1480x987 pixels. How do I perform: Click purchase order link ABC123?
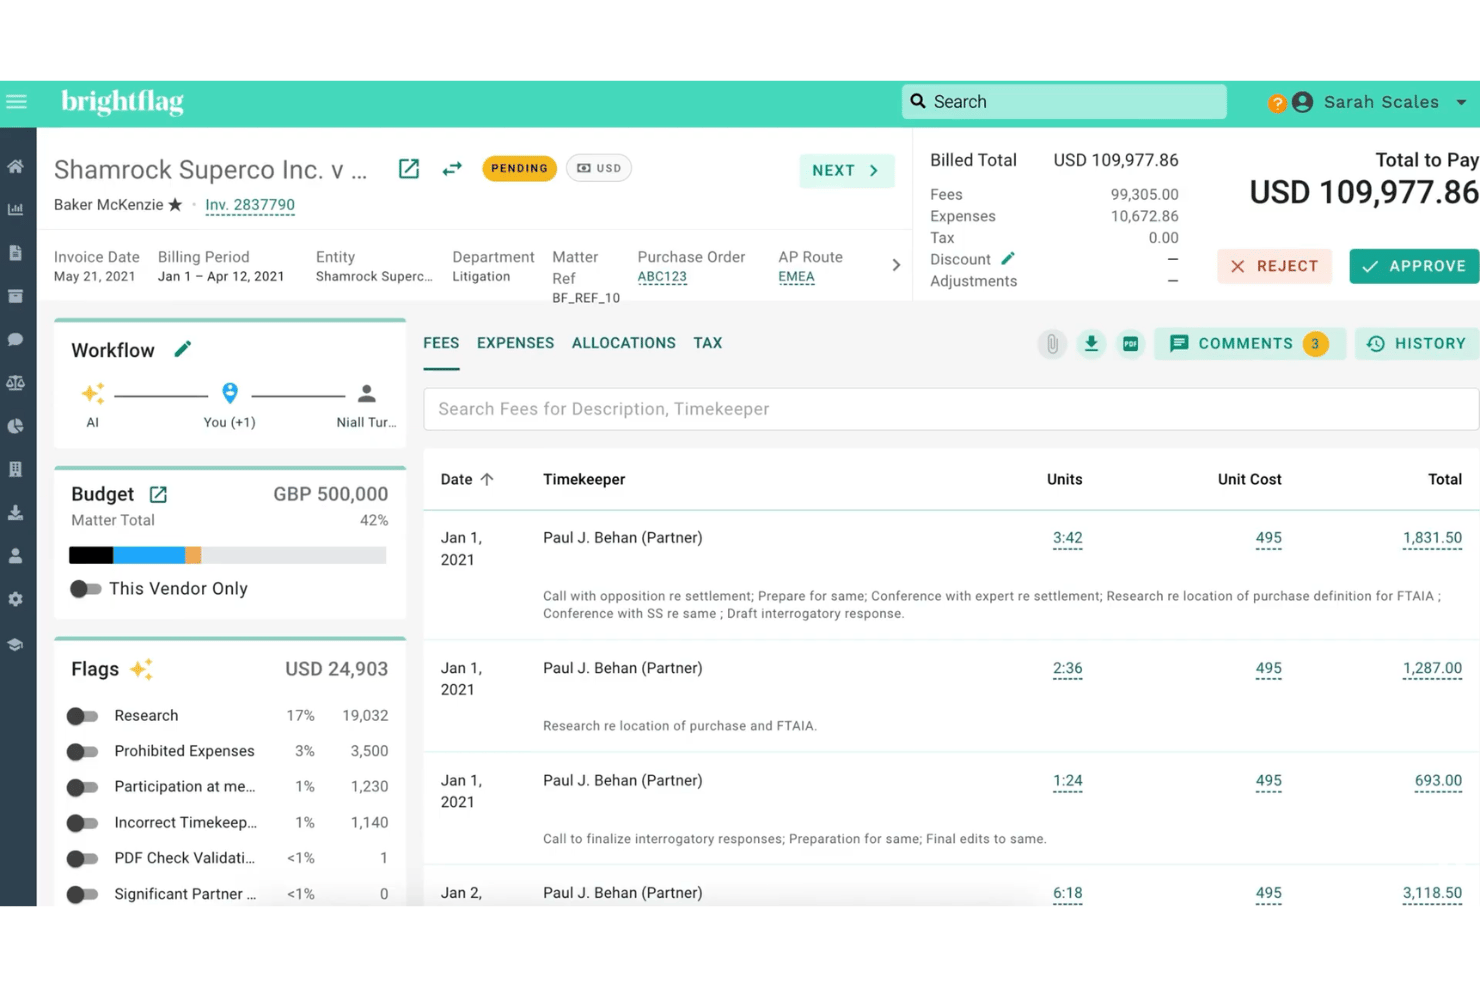662,277
